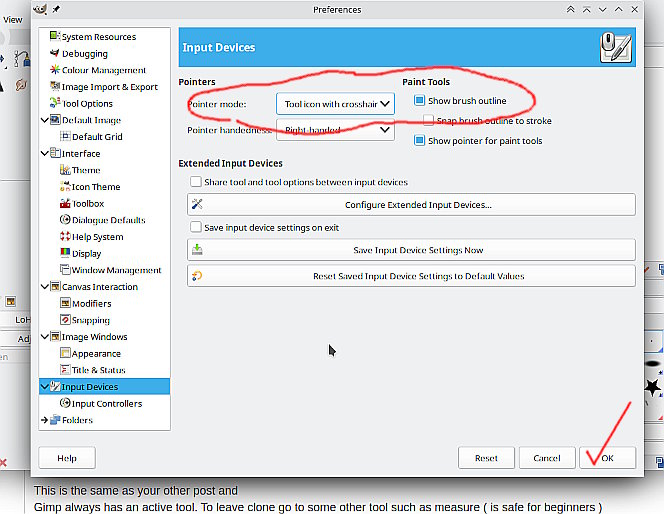Select Default Grid label in tree
This screenshot has width=664, height=514.
(x=97, y=137)
